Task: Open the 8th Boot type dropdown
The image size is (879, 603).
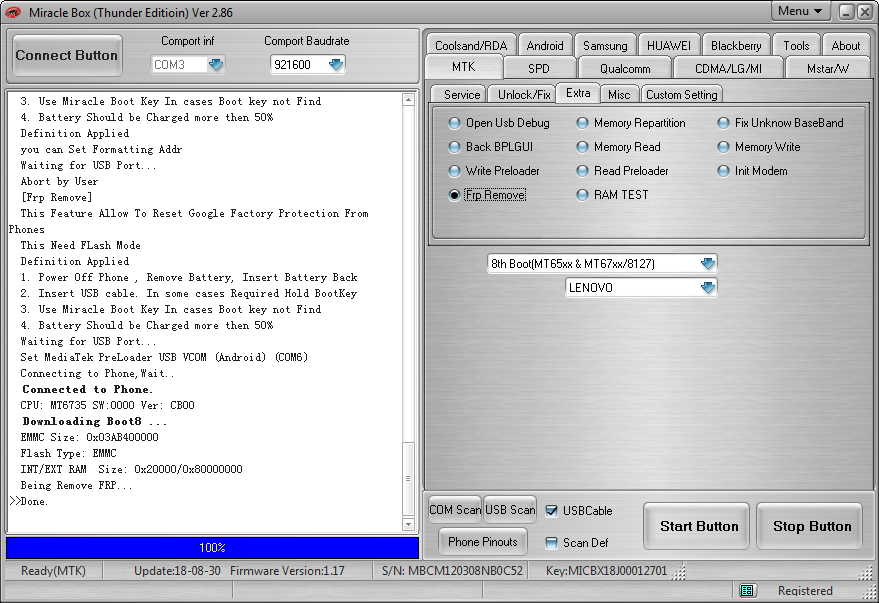Action: (x=707, y=263)
